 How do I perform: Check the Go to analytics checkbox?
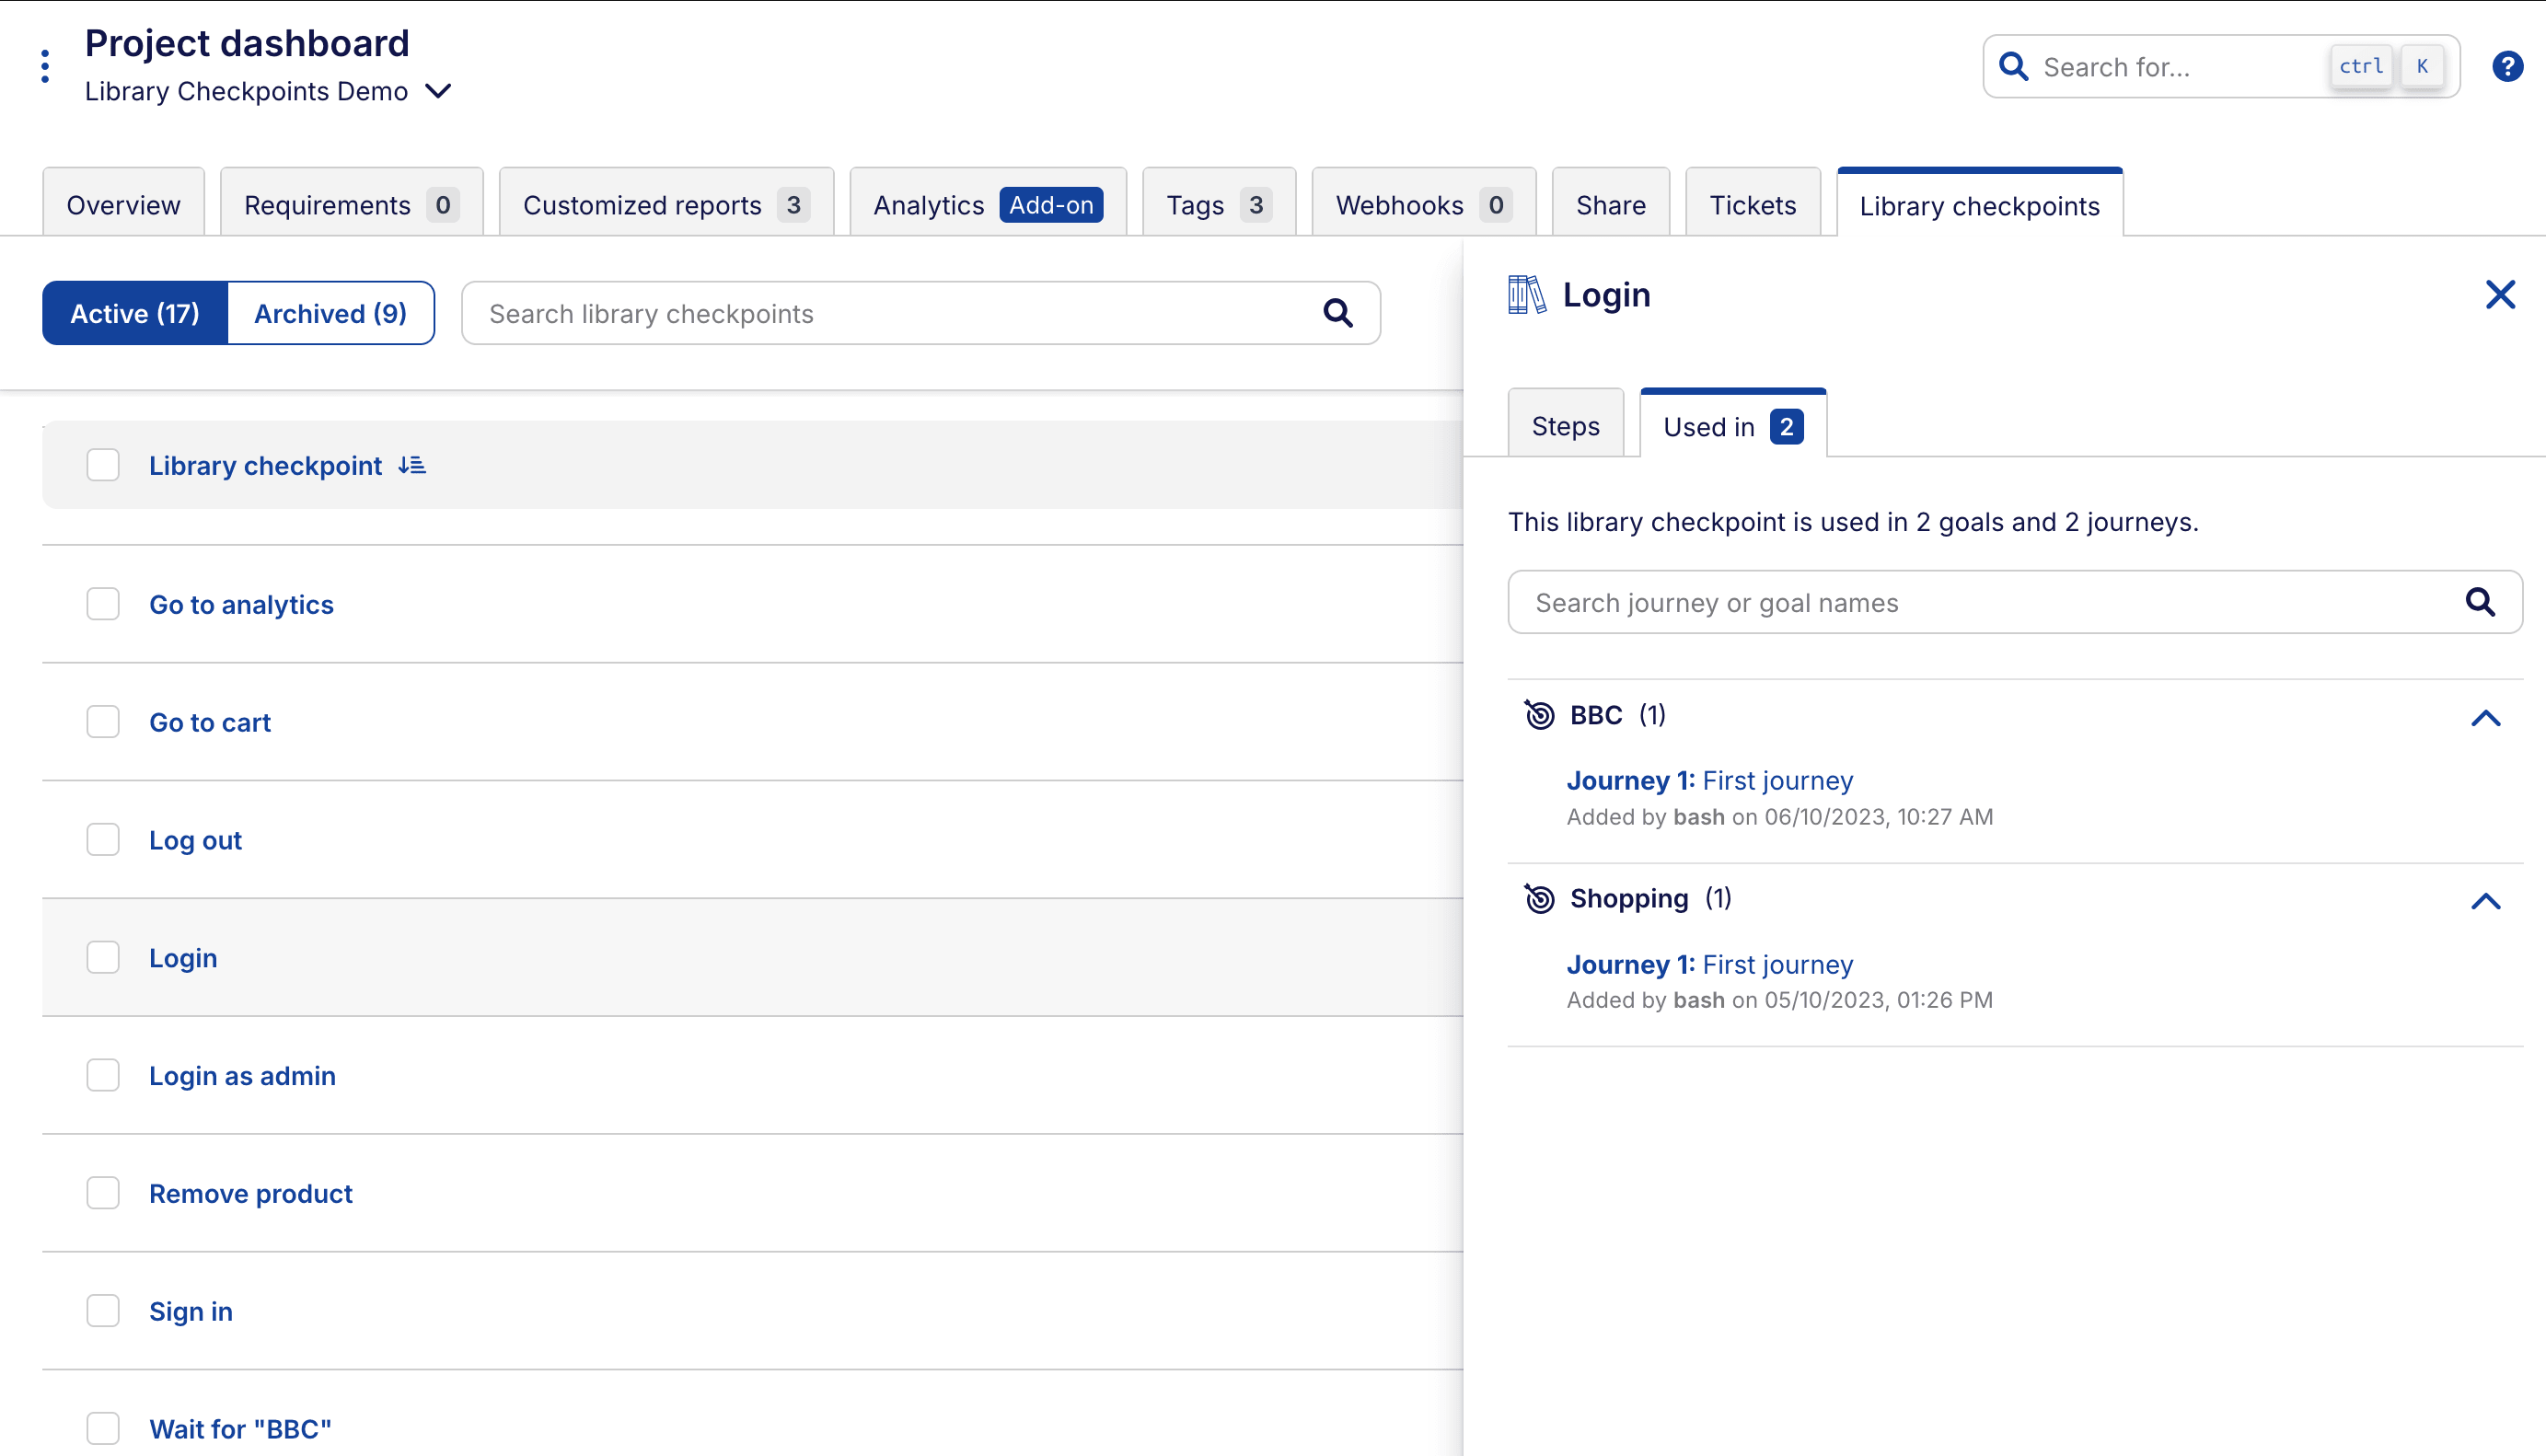103,604
